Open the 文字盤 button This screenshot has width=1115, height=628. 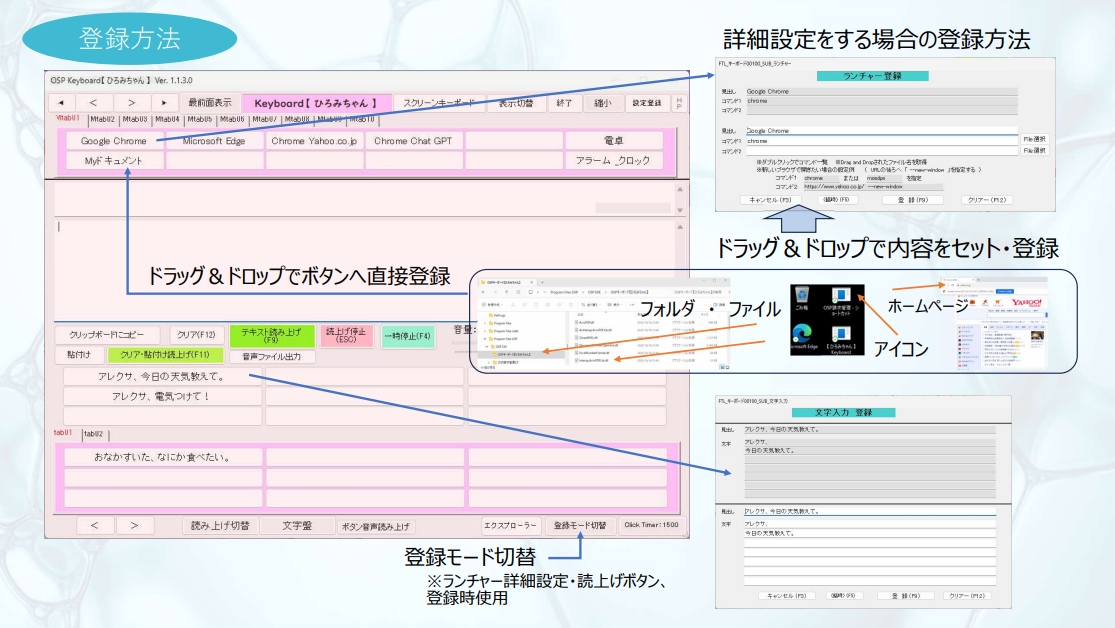coord(297,526)
